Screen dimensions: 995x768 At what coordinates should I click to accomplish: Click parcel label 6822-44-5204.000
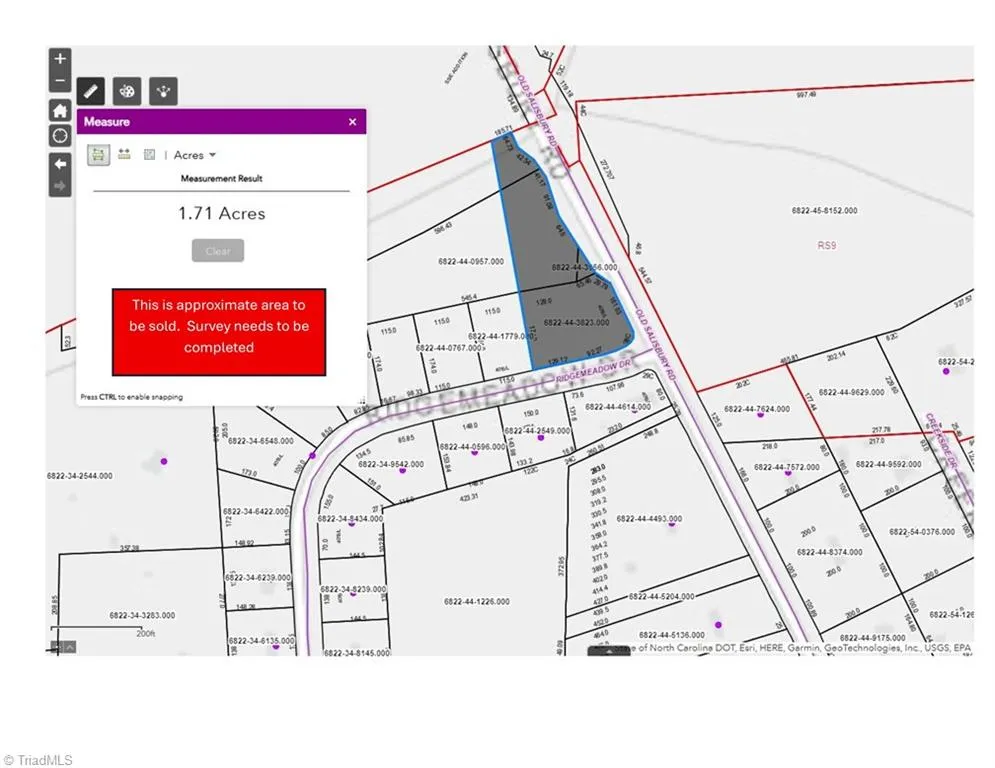[x=661, y=596]
